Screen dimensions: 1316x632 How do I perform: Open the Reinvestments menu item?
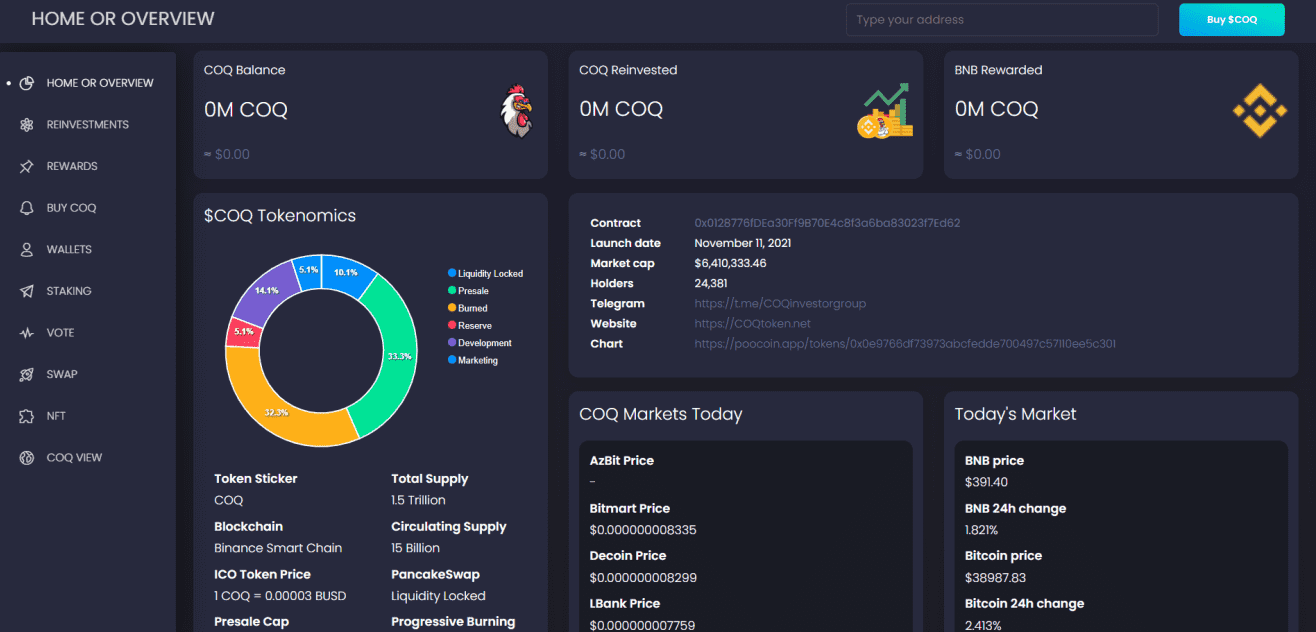point(88,125)
